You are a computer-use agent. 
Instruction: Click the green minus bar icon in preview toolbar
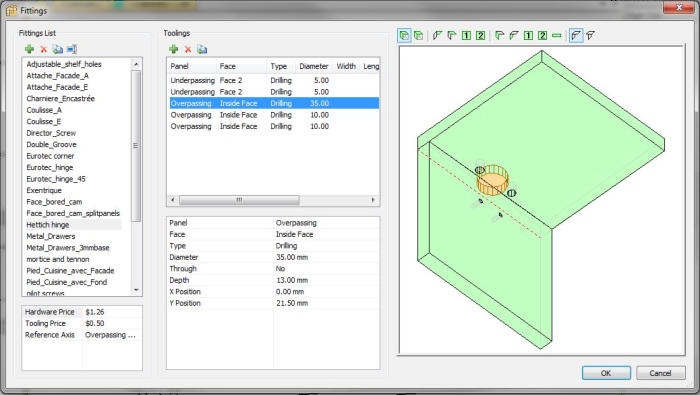point(557,35)
